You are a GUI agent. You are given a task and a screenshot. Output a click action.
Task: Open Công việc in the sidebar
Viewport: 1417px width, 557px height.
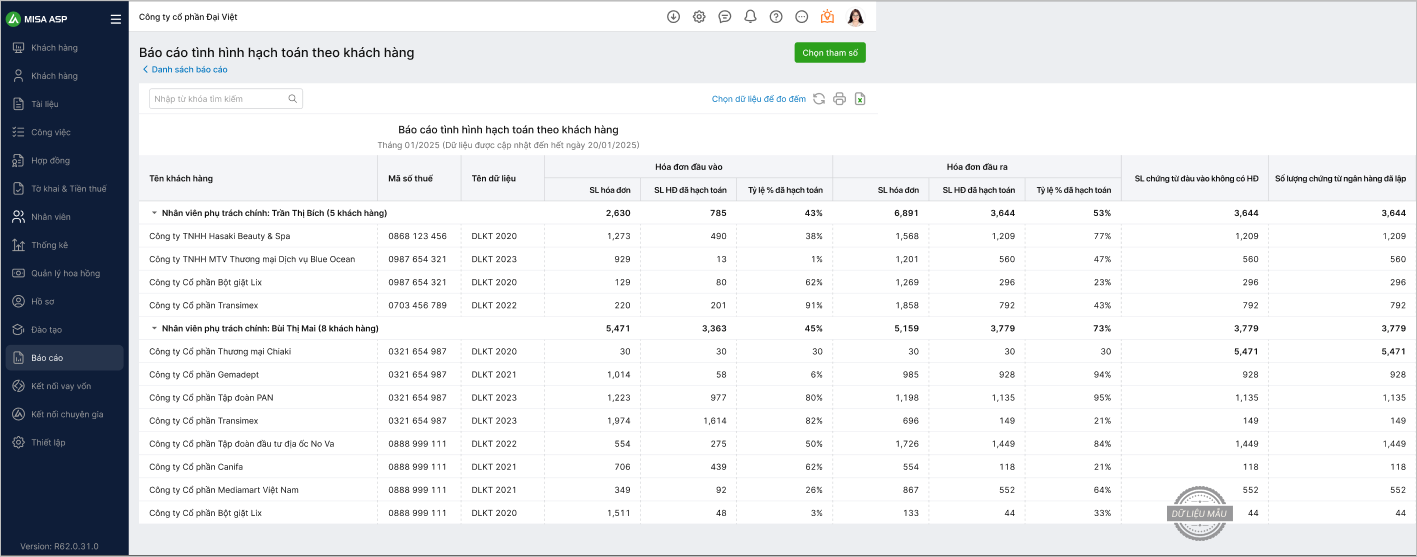point(65,132)
